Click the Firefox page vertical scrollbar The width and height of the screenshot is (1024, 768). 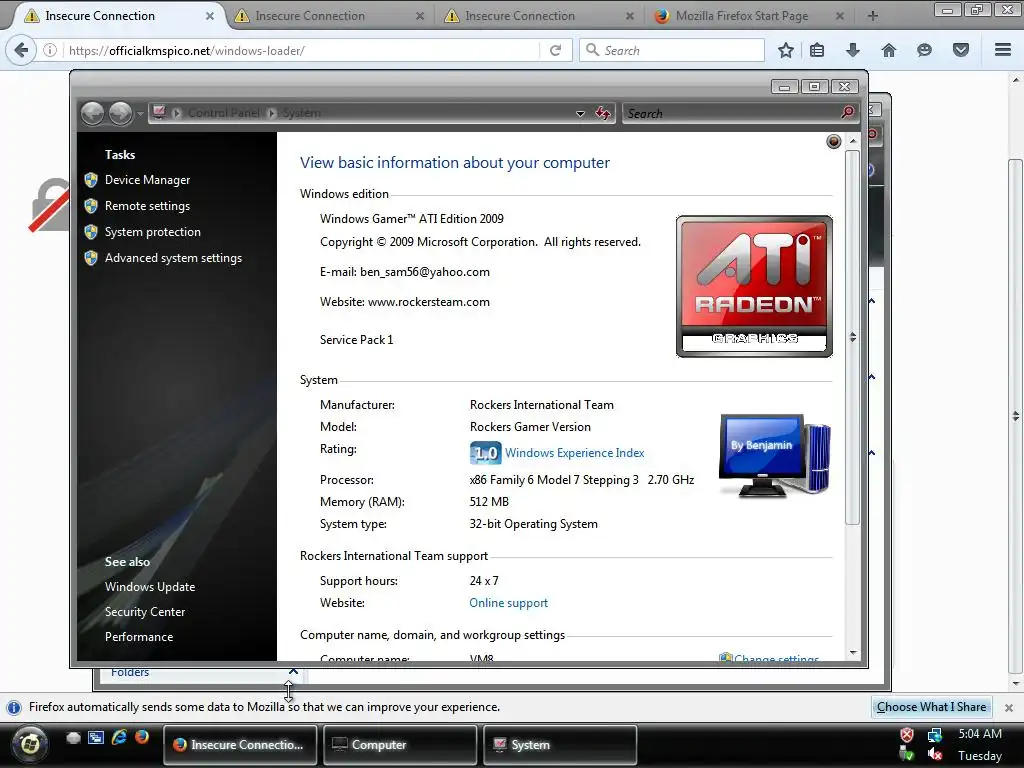pos(1014,416)
